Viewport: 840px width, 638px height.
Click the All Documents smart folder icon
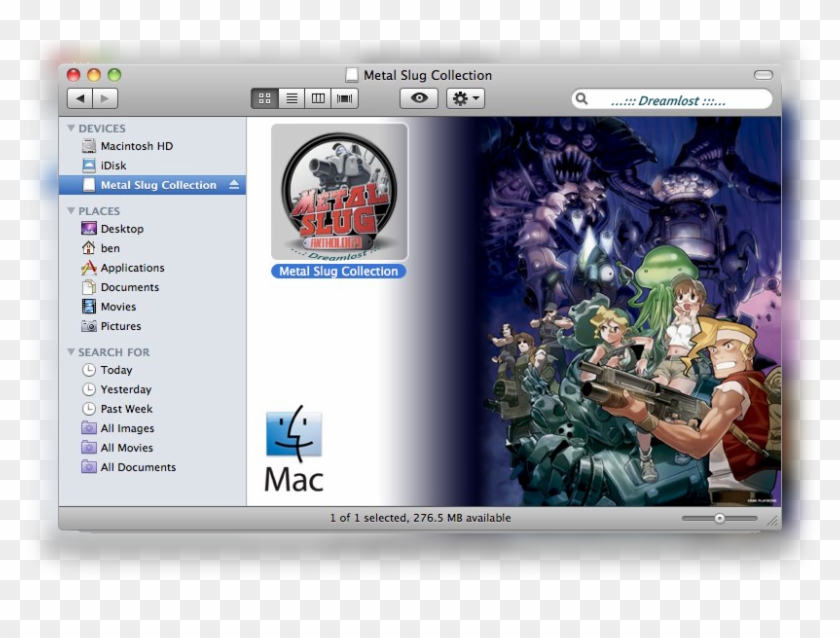88,467
